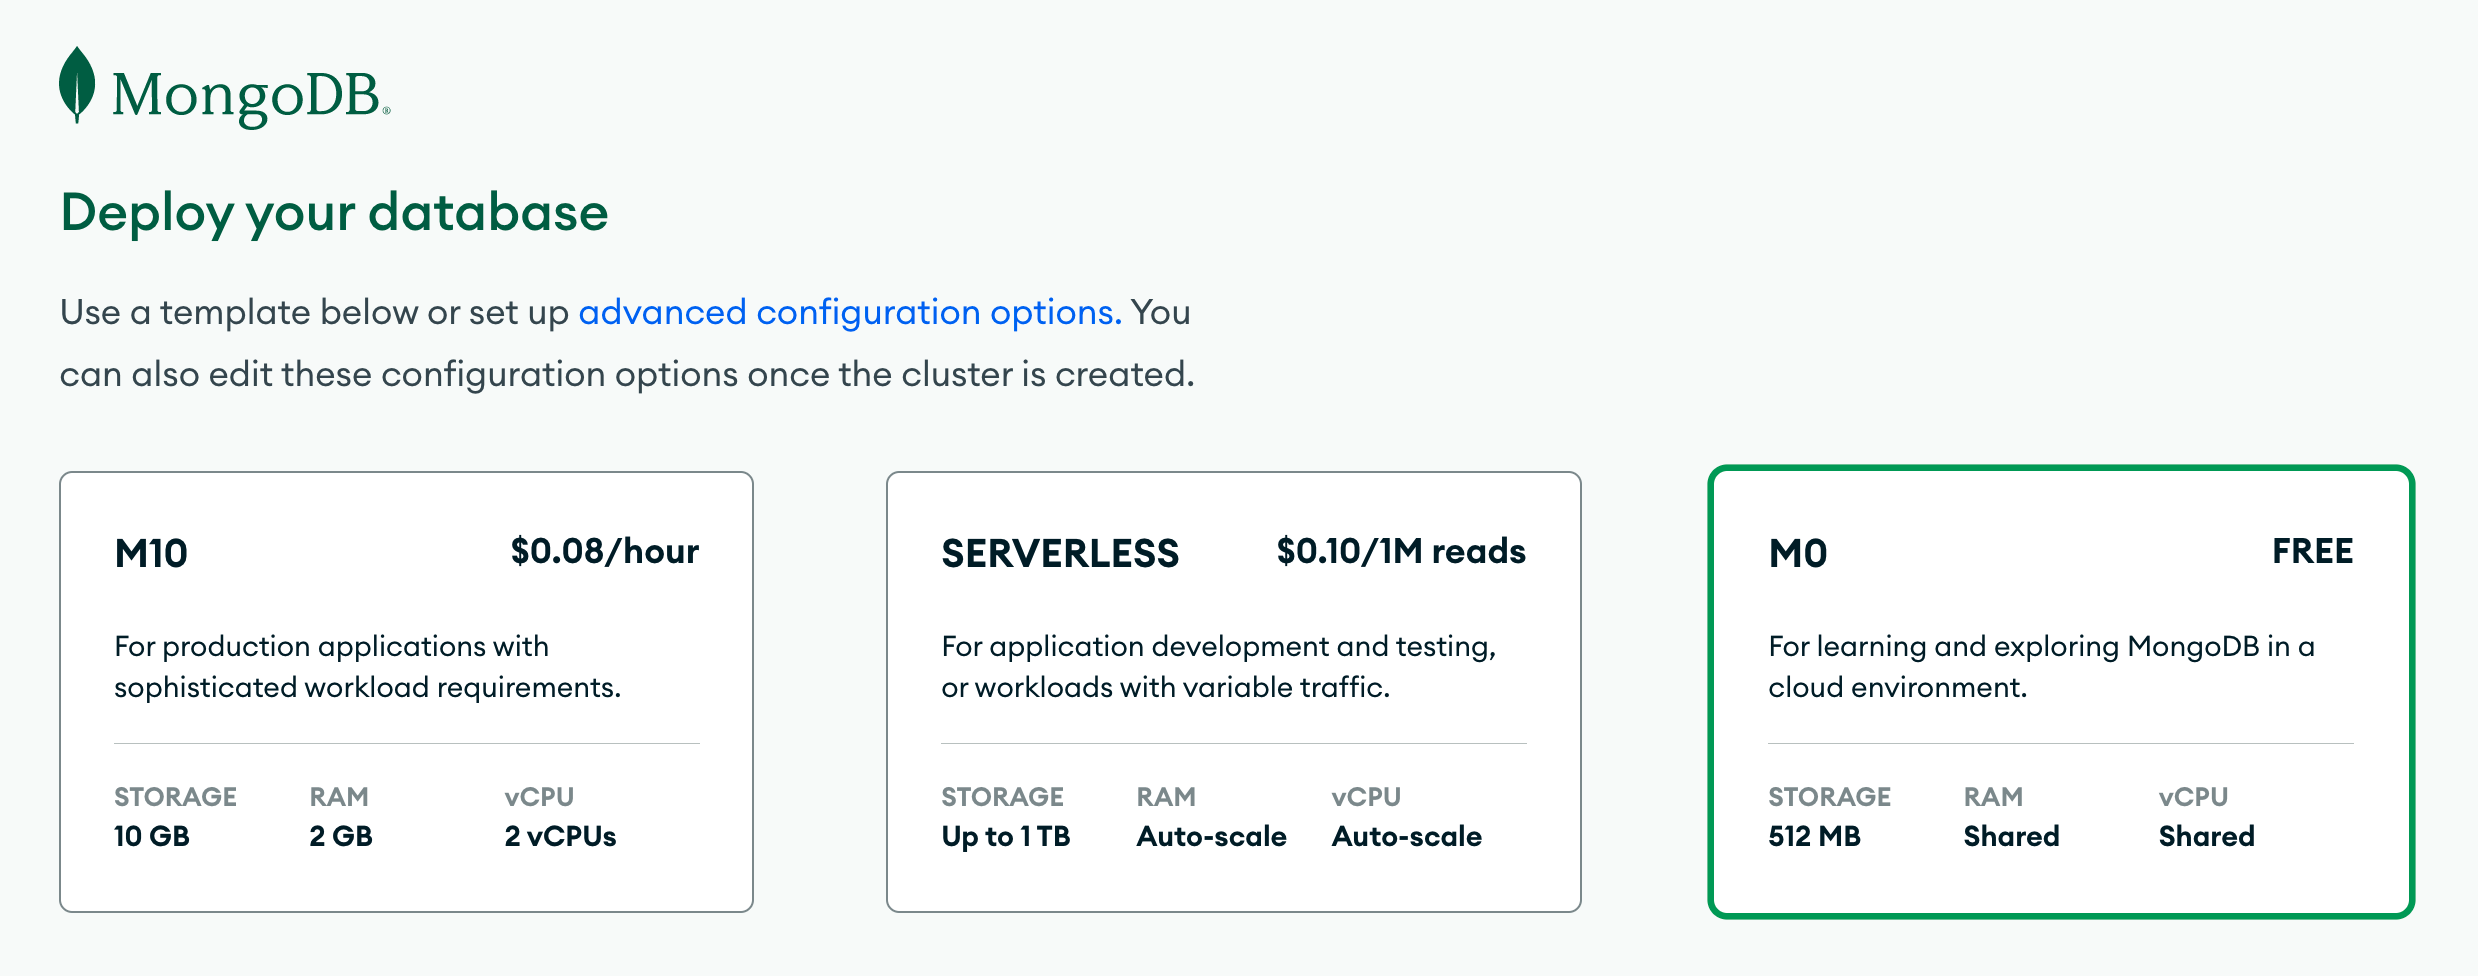This screenshot has width=2478, height=976.
Task: Click the 'Up to 1 TB' storage value
Action: [1005, 836]
